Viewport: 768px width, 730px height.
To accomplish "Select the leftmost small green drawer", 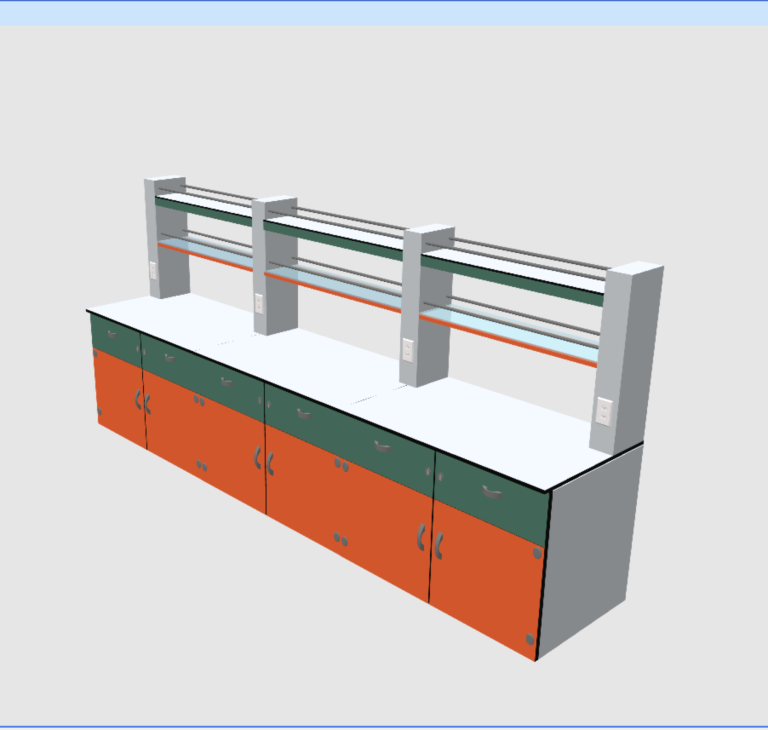I will 116,340.
